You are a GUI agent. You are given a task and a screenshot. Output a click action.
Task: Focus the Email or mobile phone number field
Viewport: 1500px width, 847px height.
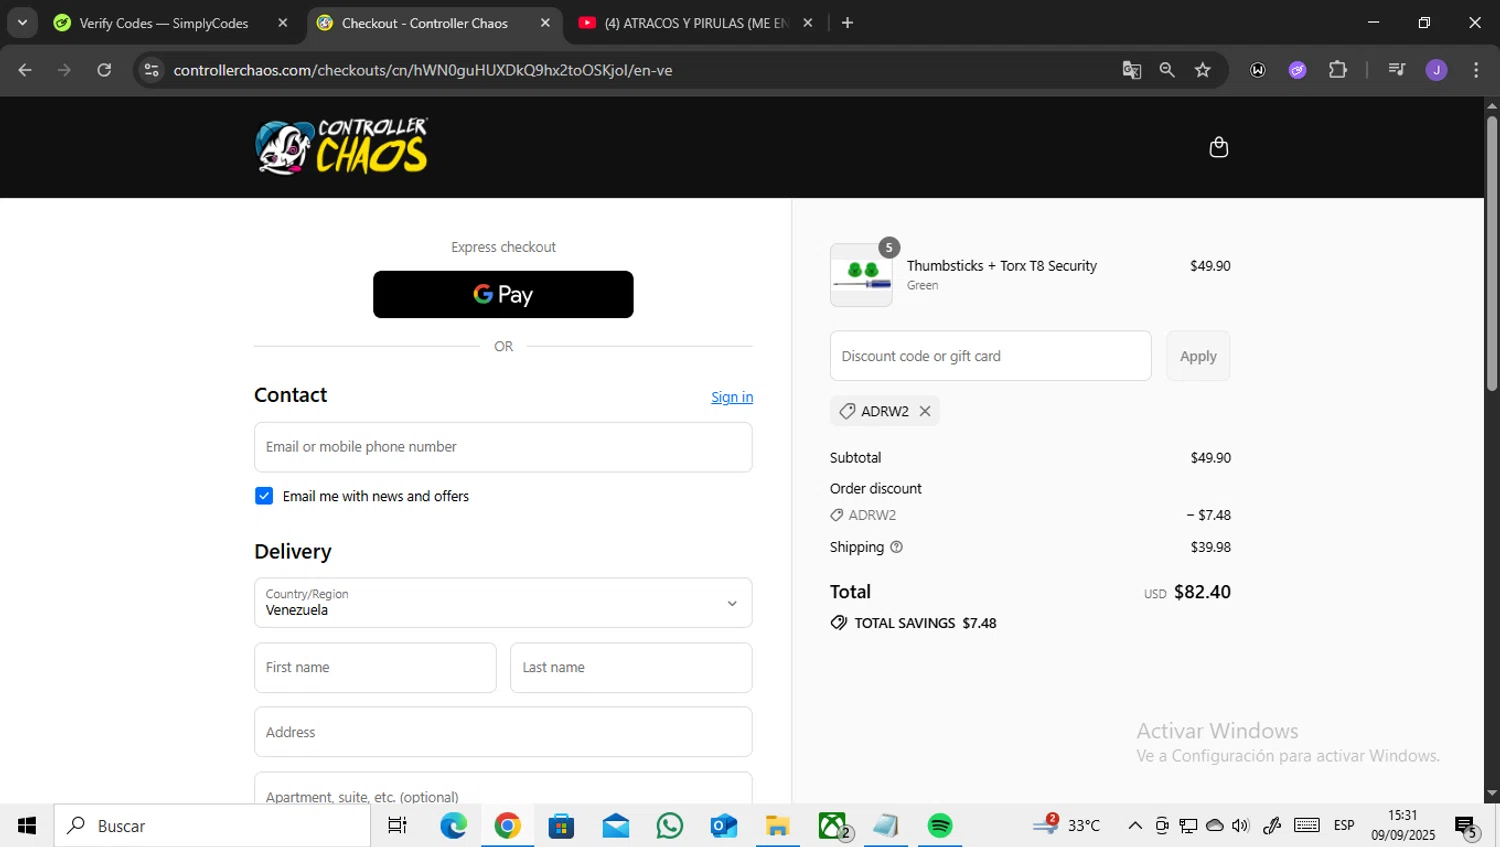pyautogui.click(x=503, y=447)
